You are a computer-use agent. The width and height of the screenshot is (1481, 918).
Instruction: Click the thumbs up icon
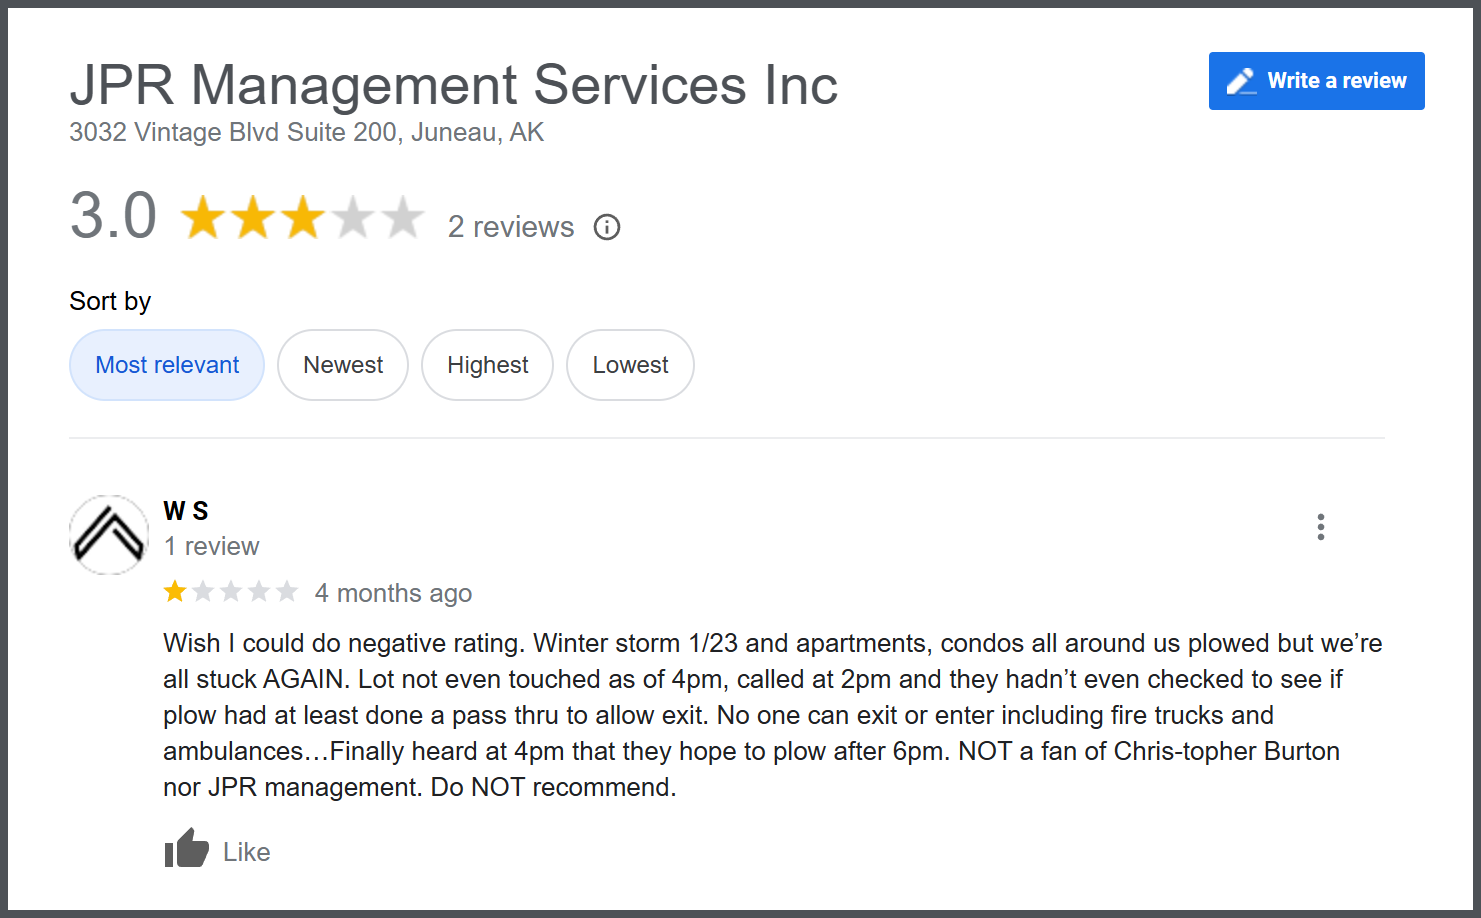click(186, 849)
